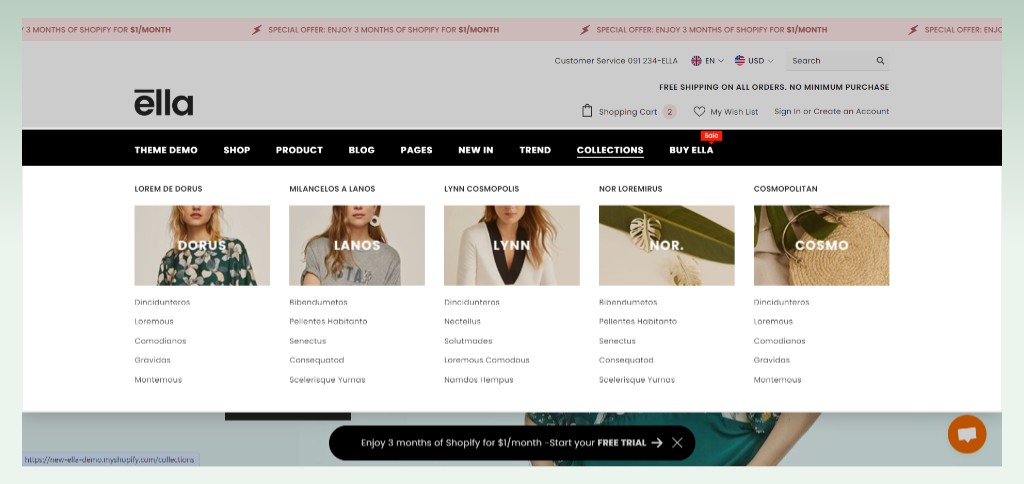Click the LOREM DE DORUS heading

(168, 189)
